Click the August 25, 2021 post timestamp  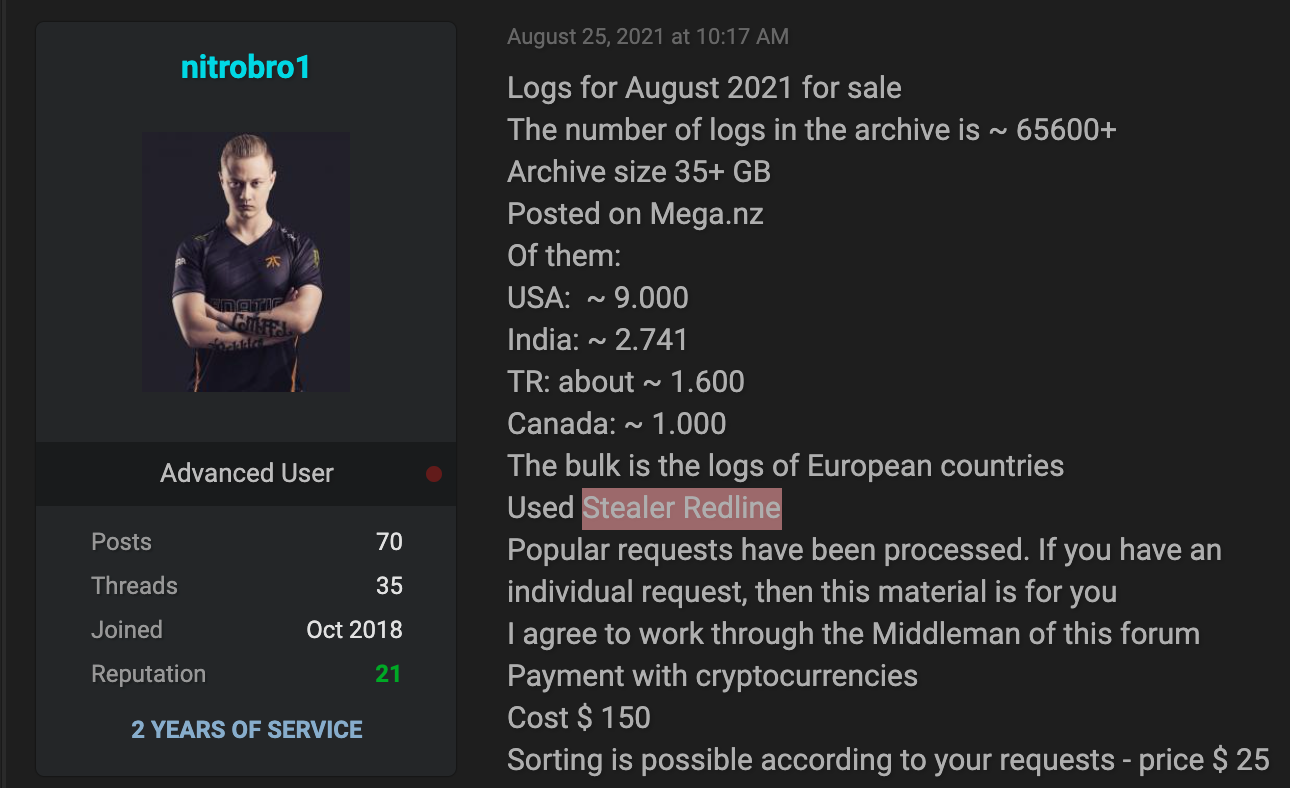pyautogui.click(x=648, y=37)
